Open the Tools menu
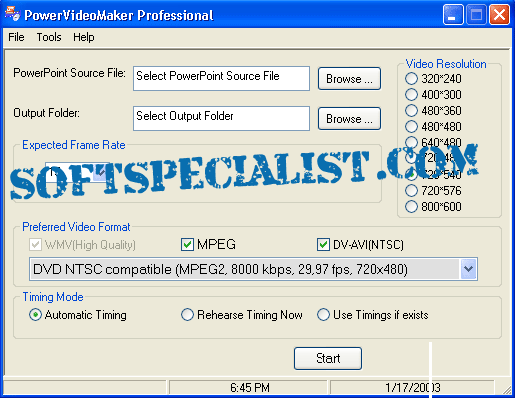This screenshot has width=515, height=398. pos(49,37)
